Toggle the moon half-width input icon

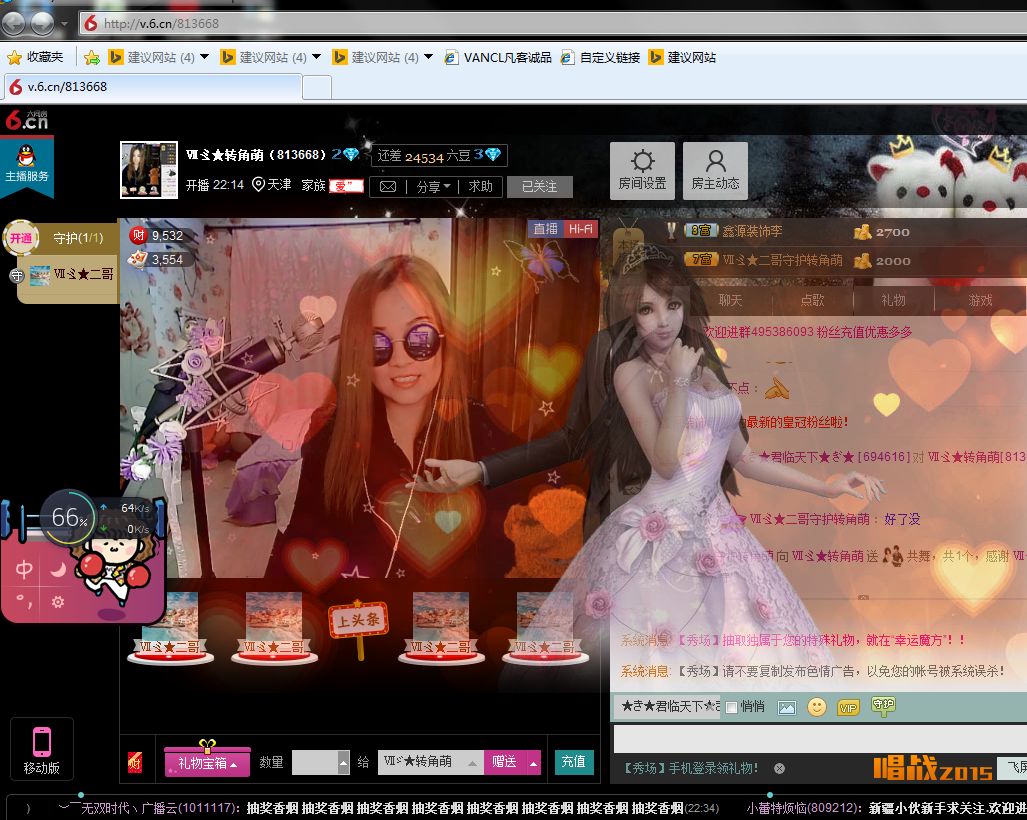coord(58,569)
